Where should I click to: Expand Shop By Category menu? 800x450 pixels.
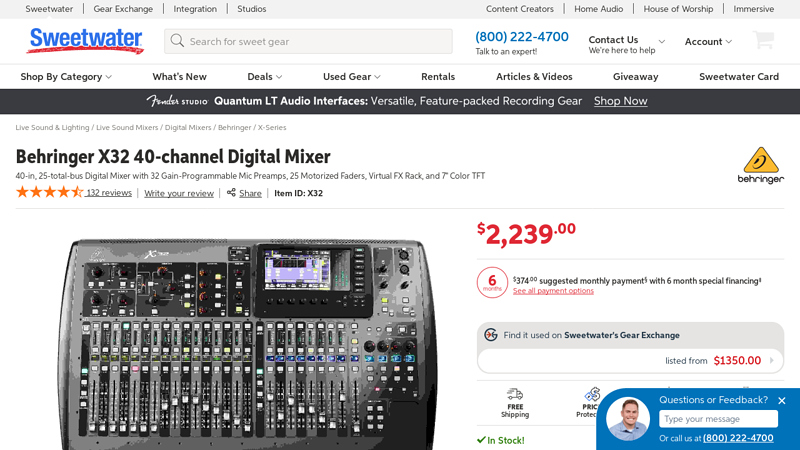coord(66,77)
